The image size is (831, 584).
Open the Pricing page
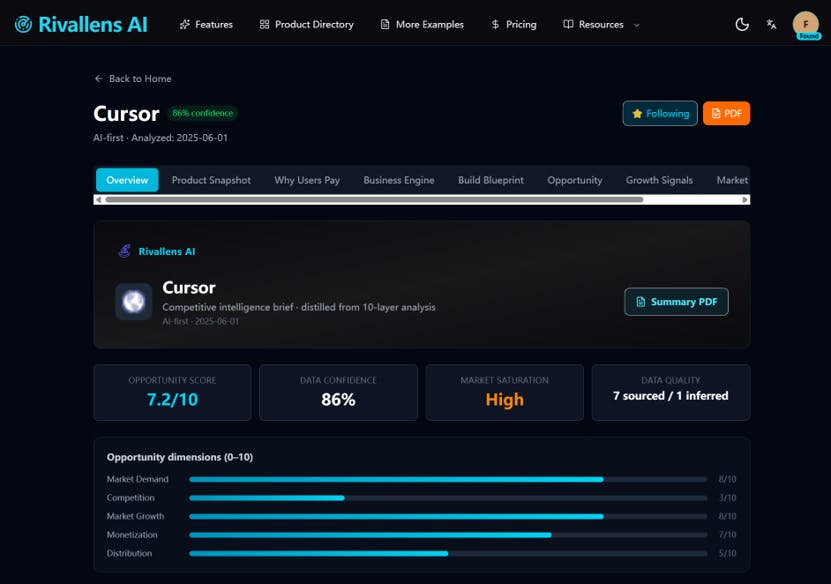pos(514,24)
